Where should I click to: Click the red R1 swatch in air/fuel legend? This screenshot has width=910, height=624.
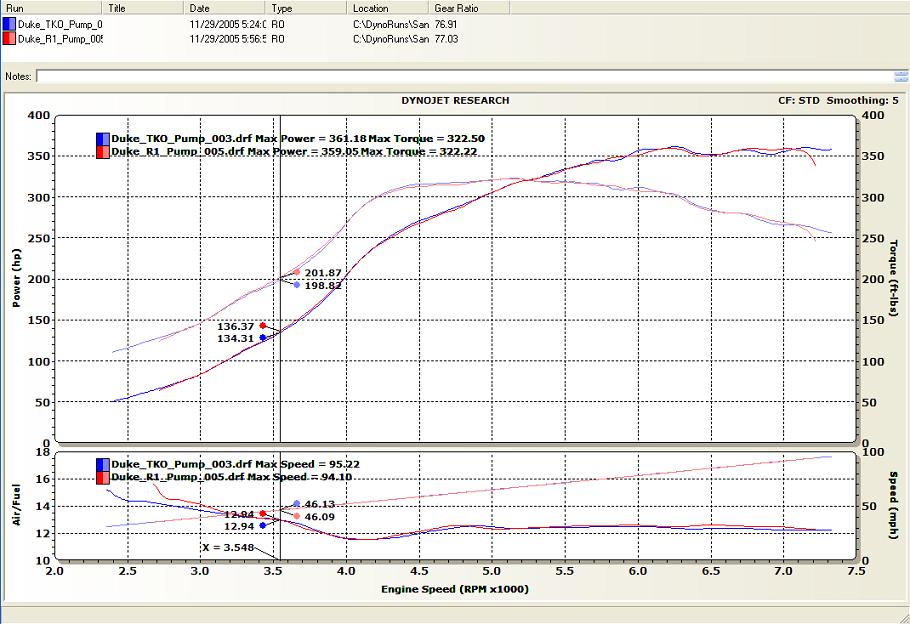[x=102, y=477]
